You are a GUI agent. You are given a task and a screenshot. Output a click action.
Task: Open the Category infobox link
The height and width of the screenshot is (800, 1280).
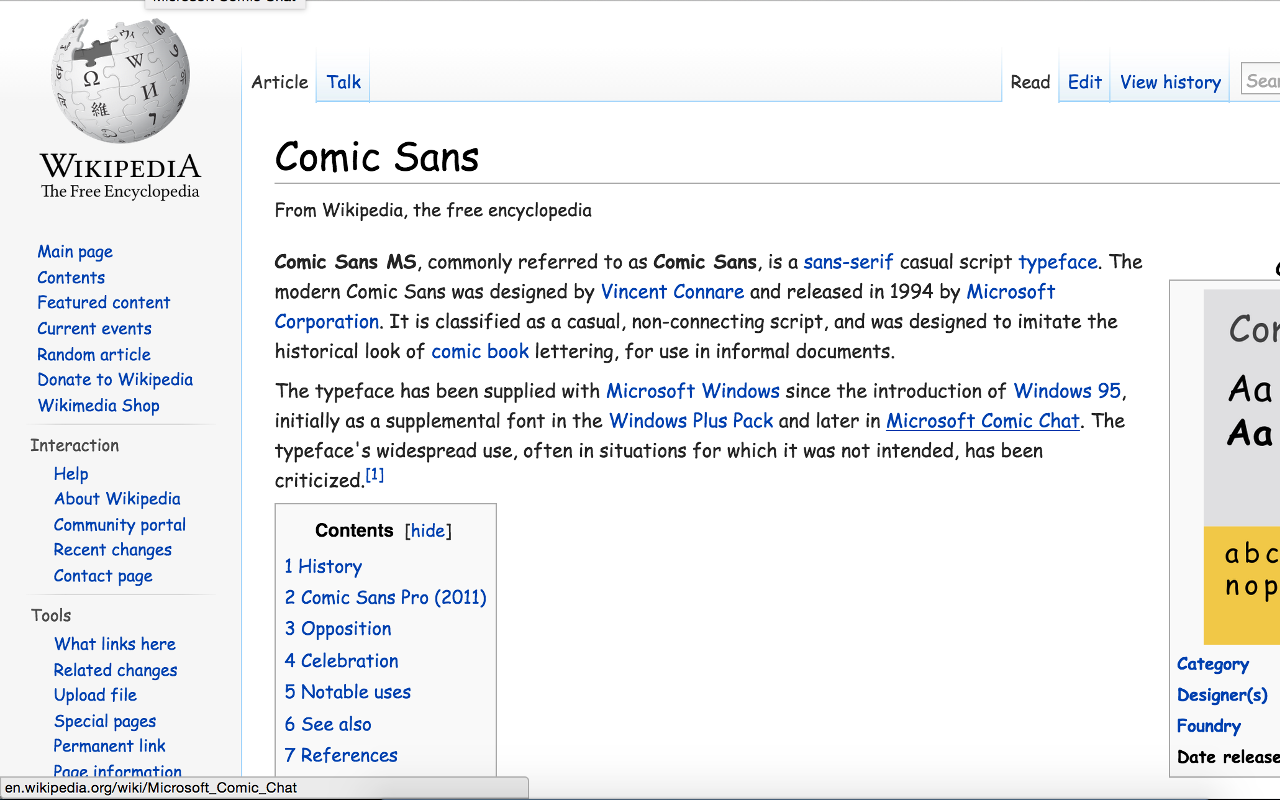tap(1213, 664)
